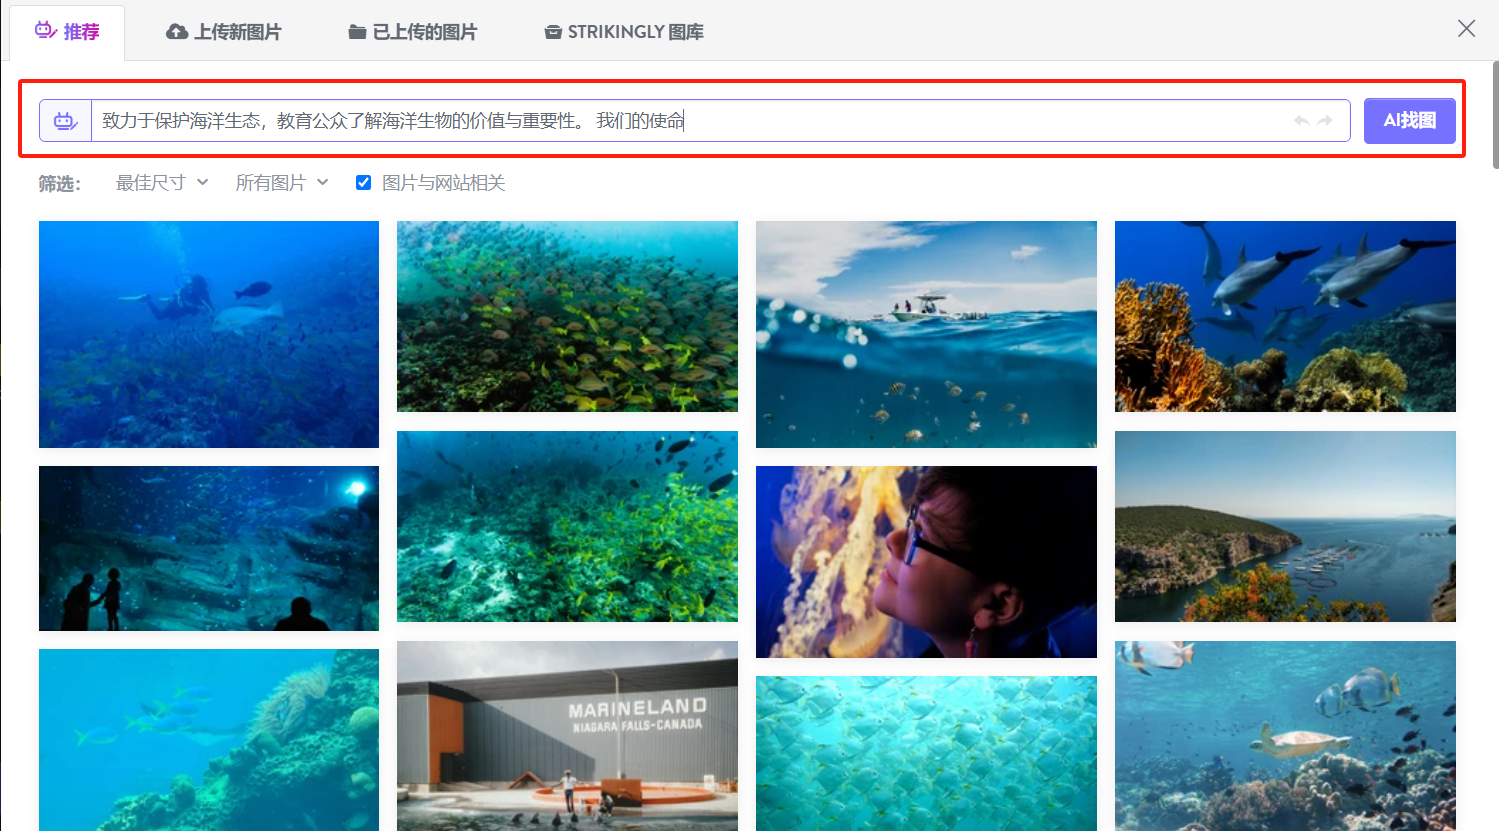Select the woman watching jellyfish photo

click(926, 562)
